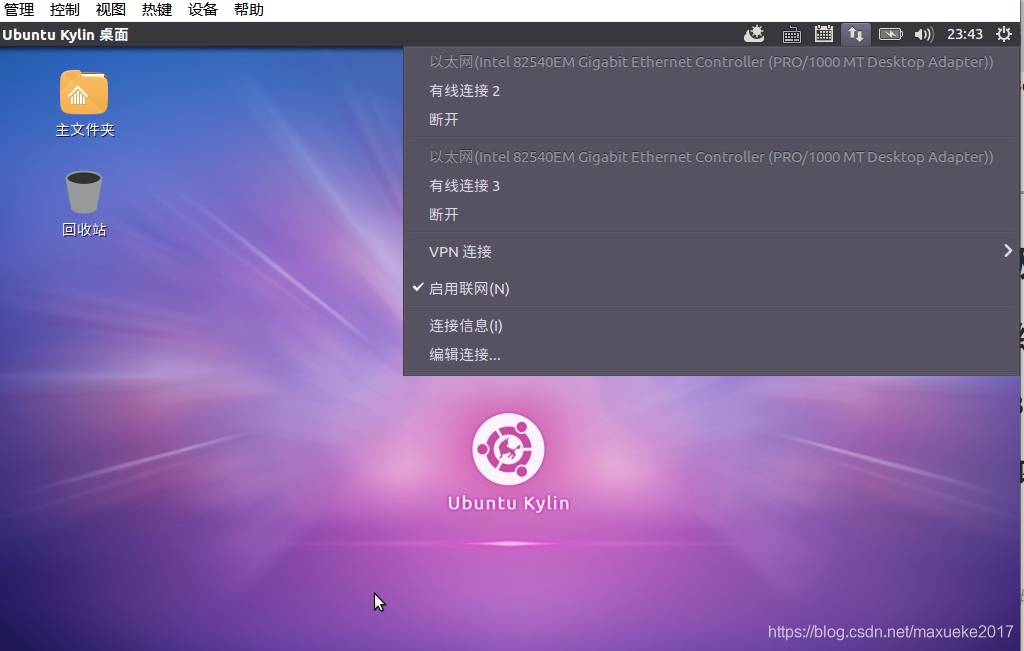Image resolution: width=1024 pixels, height=651 pixels.
Task: Click 断开 under 有线连接 3
Action: click(x=712, y=215)
